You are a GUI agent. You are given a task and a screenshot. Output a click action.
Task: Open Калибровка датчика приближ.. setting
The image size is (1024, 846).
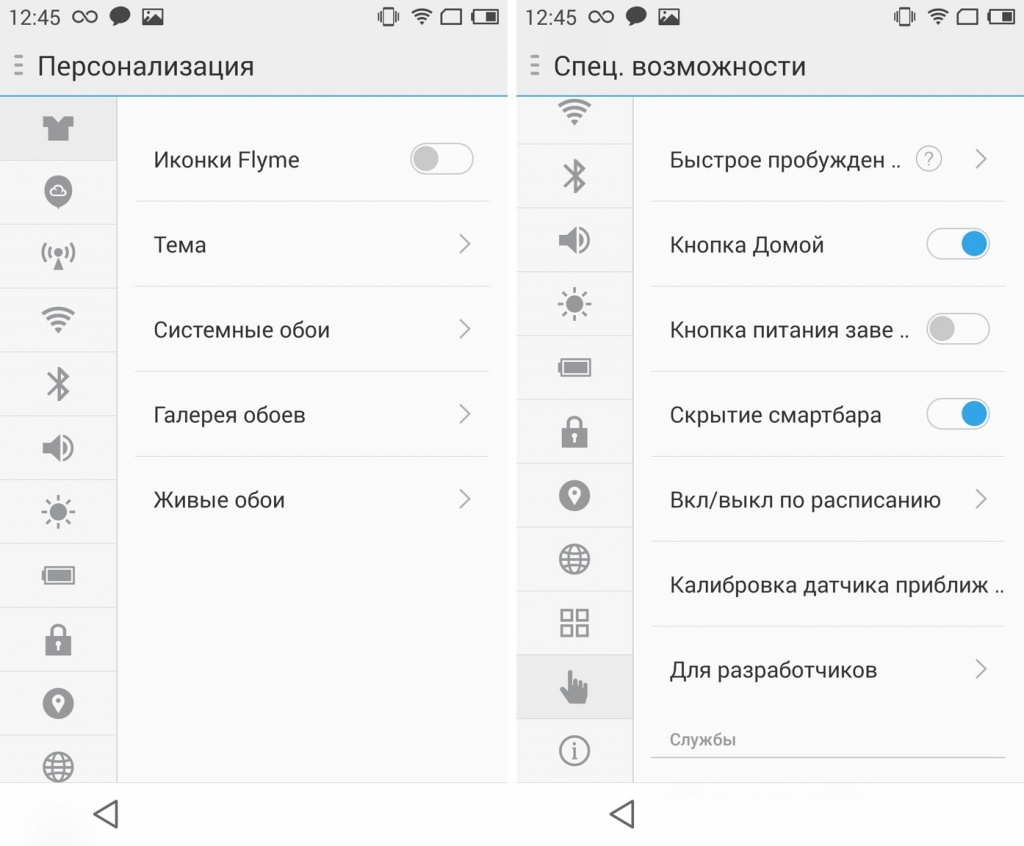828,584
